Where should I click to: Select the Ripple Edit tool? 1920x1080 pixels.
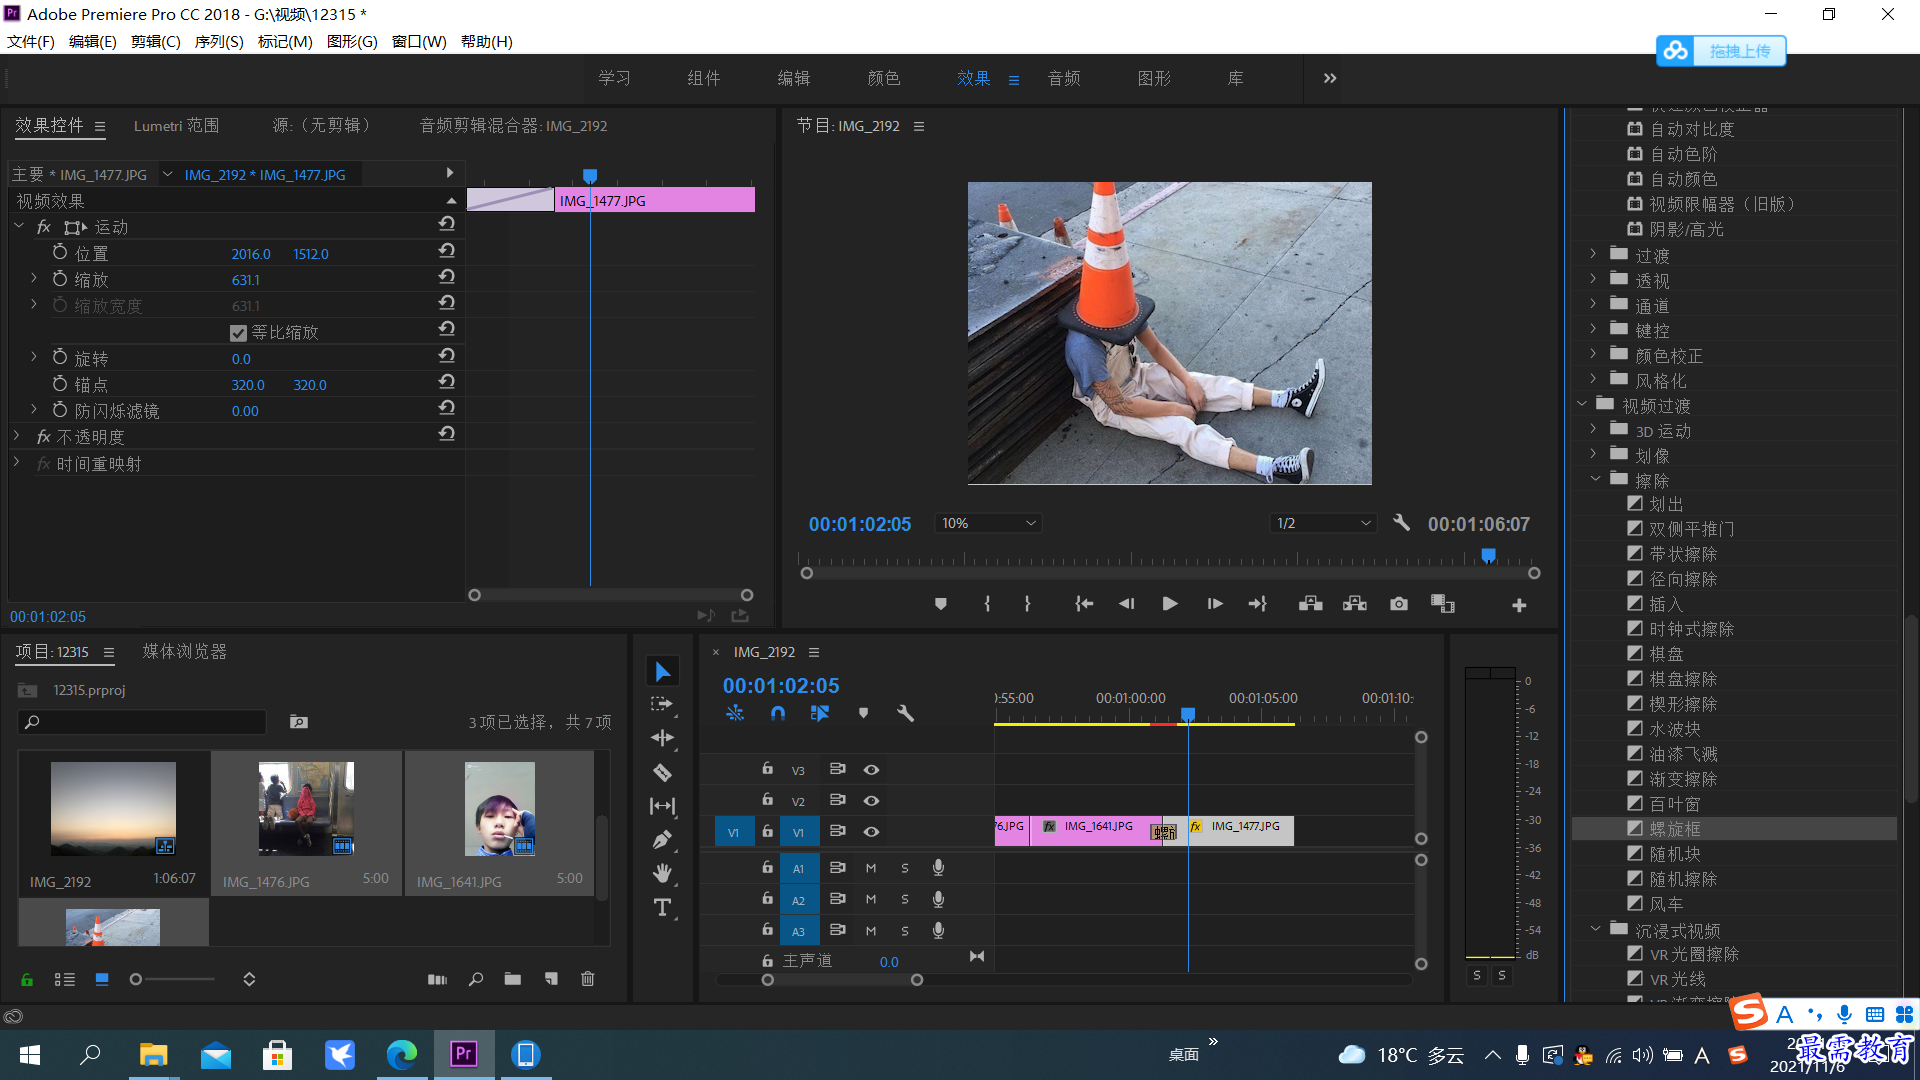tap(662, 738)
